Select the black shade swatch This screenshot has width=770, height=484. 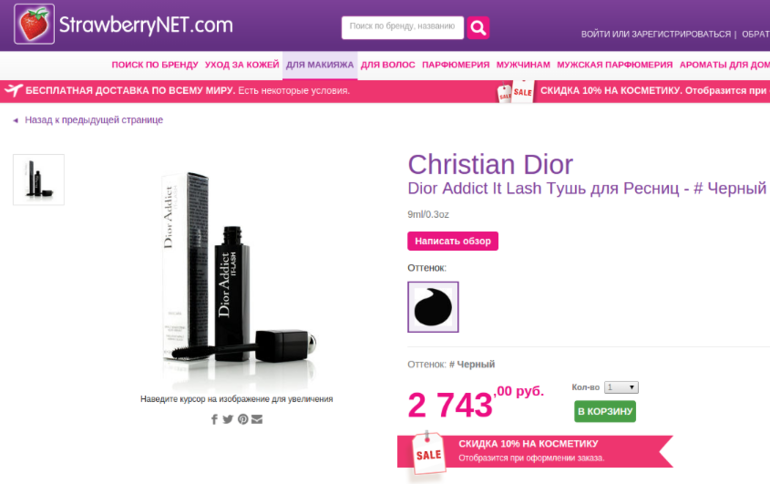click(x=433, y=307)
